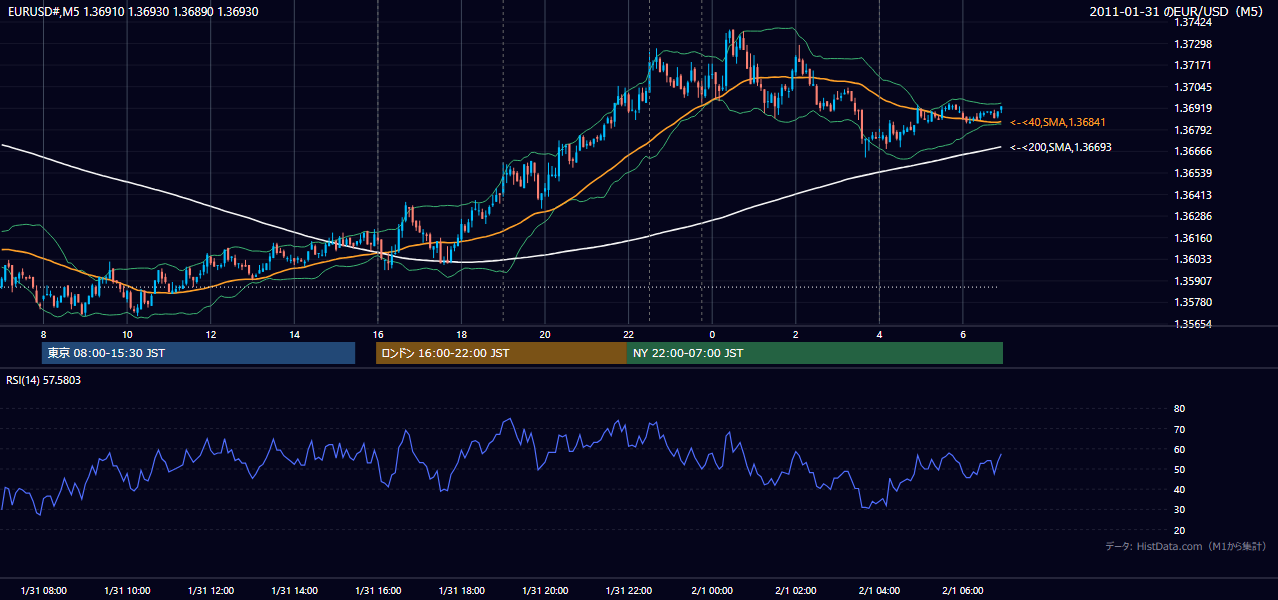Viewport: 1278px width, 600px height.
Task: Click RSI scale value 70
Action: click(x=1179, y=429)
